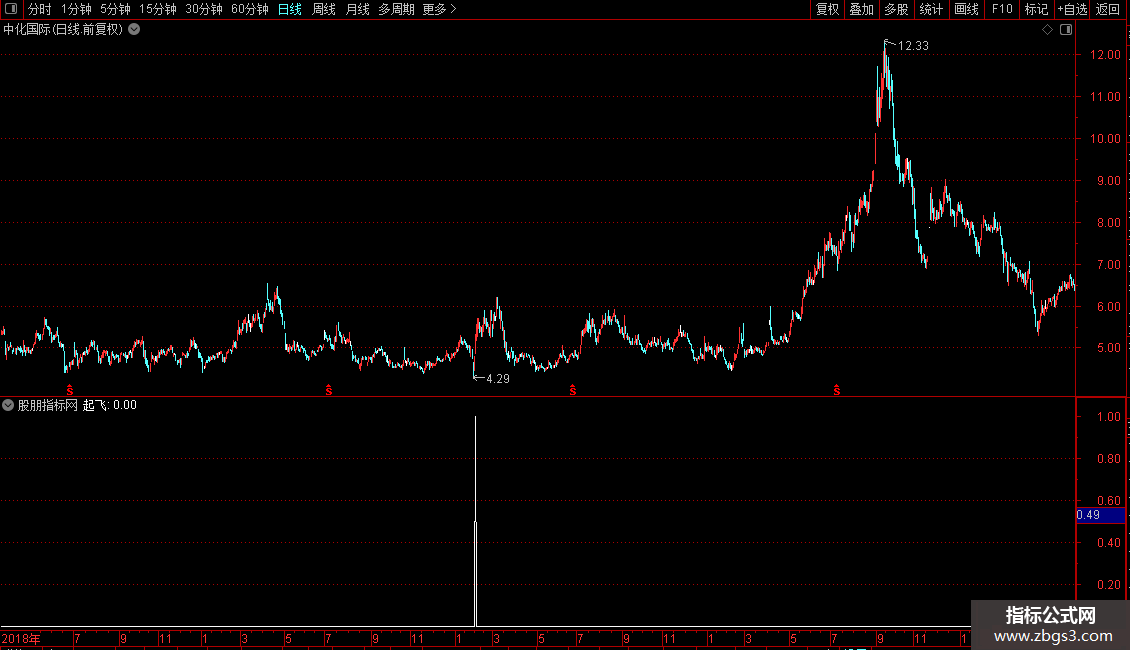The image size is (1130, 650).
Task: Click the 1.00 indicator axis label
Action: [x=1108, y=417]
